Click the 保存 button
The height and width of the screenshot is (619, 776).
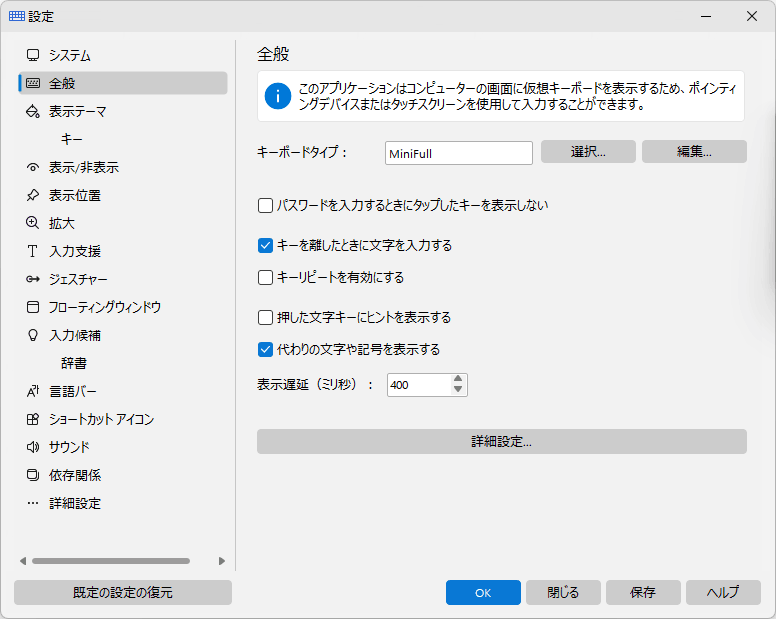pos(643,592)
